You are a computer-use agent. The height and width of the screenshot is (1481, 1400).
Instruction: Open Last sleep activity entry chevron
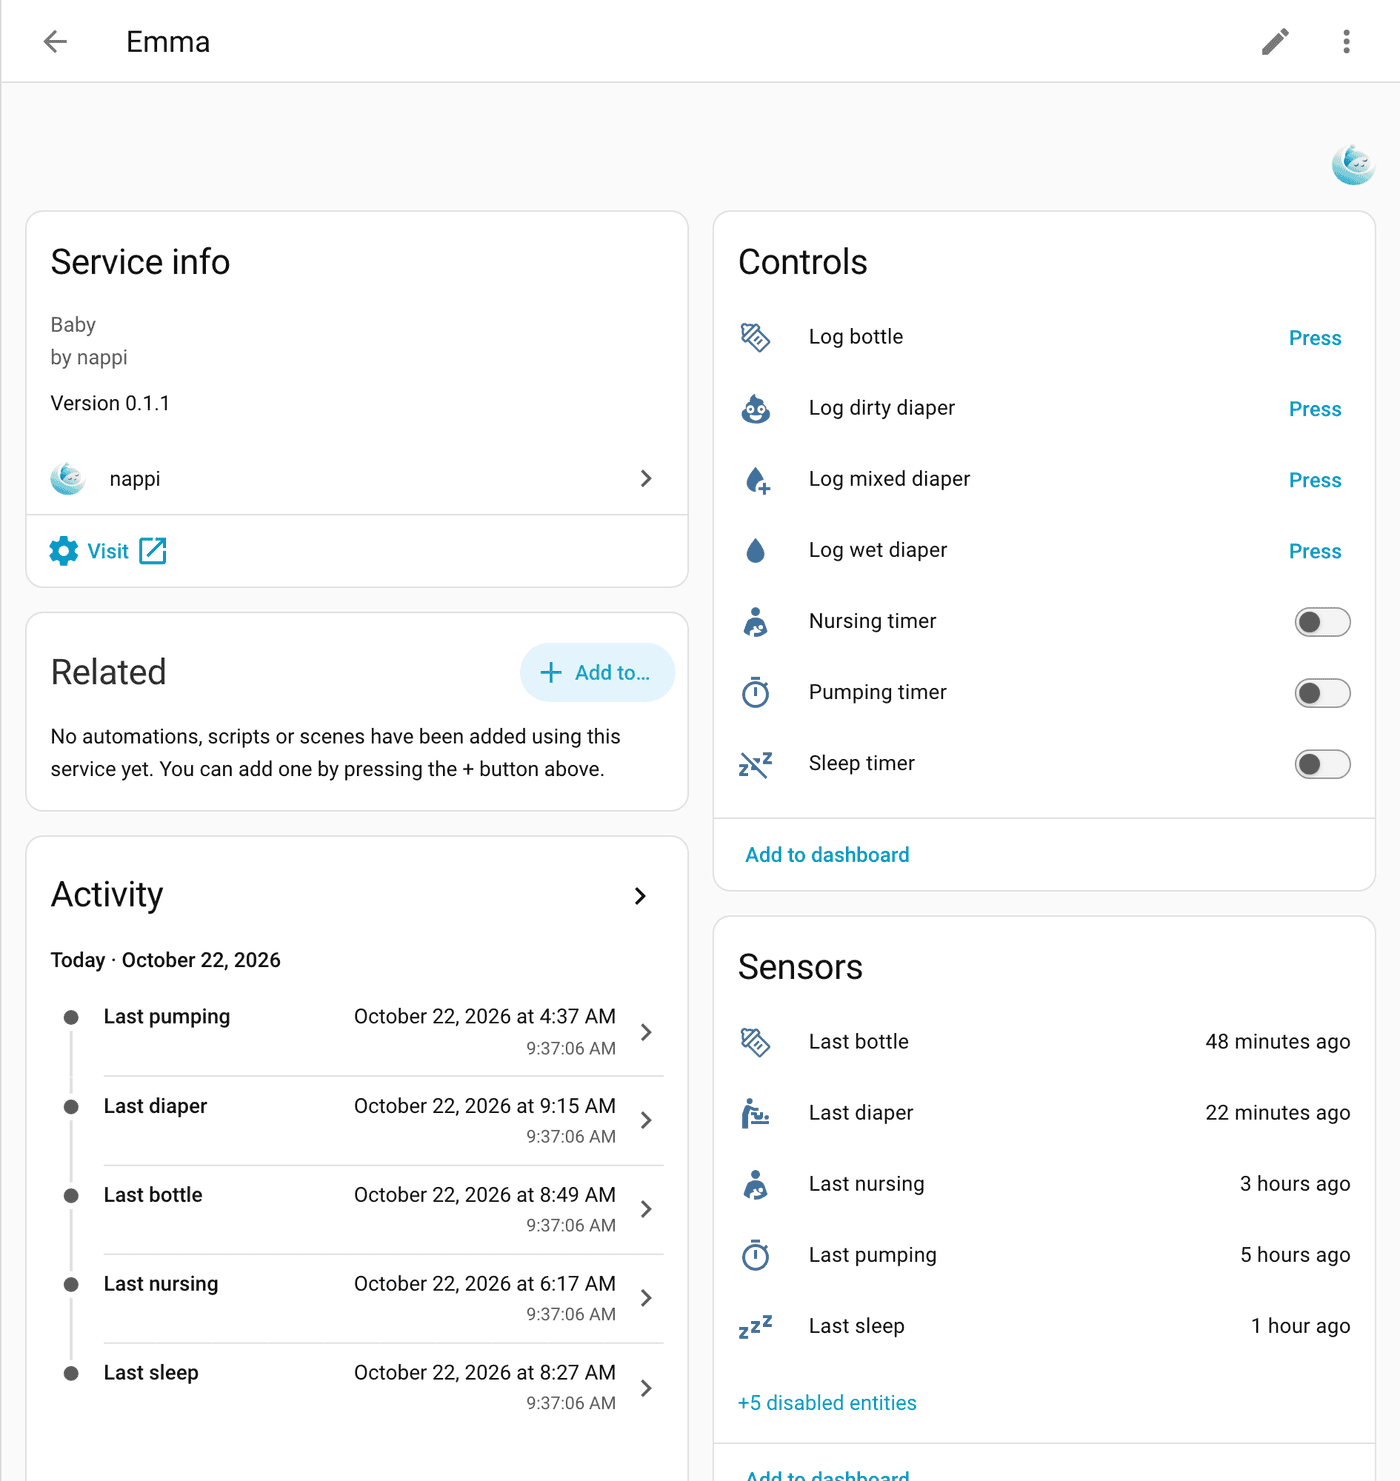(646, 1388)
